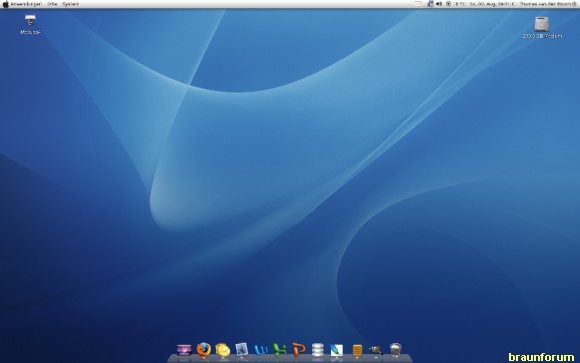Screen dimensions: 580x363
Task: Click the network status tray icon
Action: tap(448, 4)
